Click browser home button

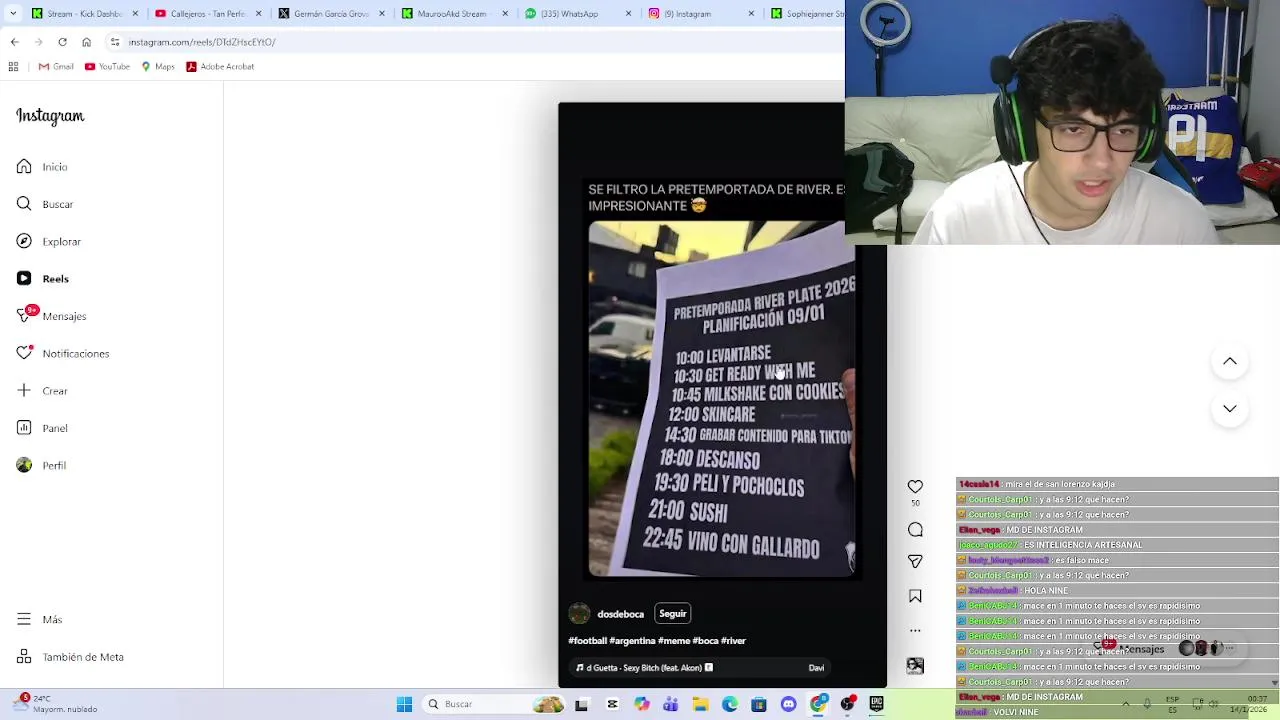click(x=86, y=42)
